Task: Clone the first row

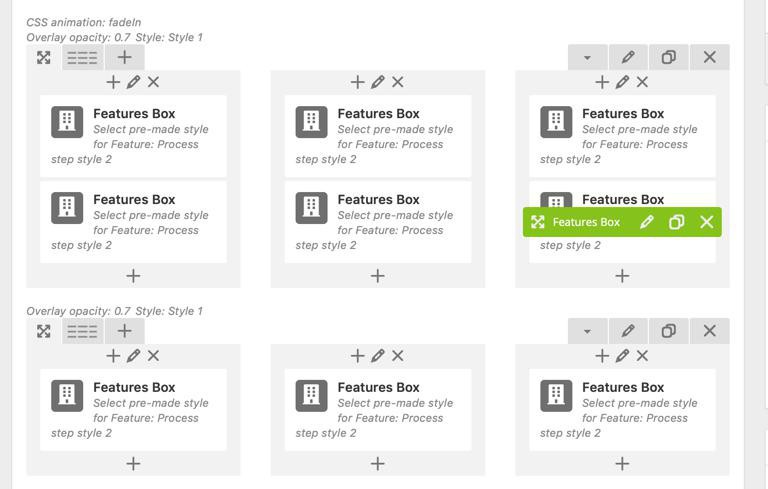Action: 669,58
